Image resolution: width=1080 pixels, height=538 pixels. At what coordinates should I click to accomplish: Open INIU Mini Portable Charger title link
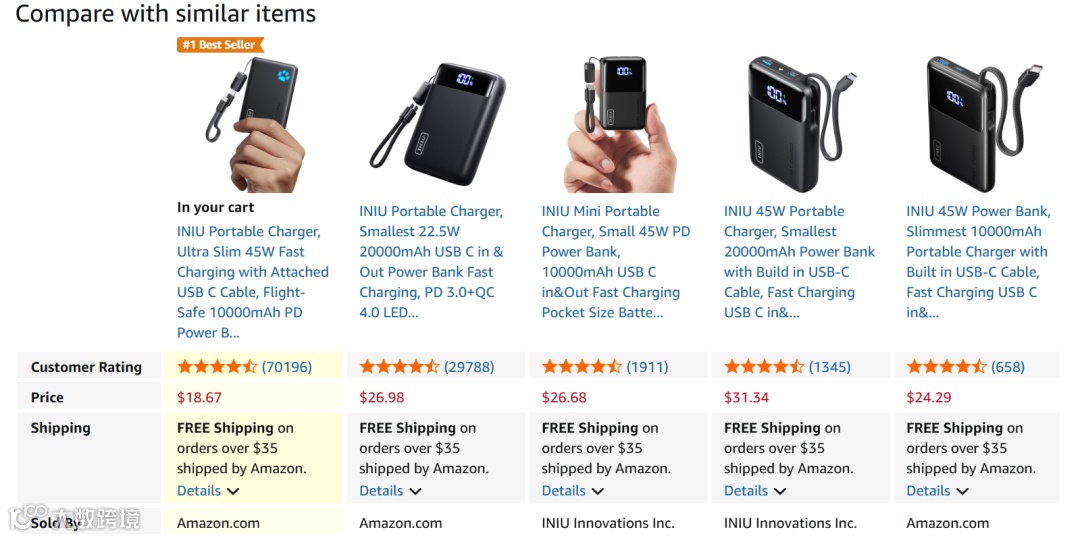click(614, 262)
